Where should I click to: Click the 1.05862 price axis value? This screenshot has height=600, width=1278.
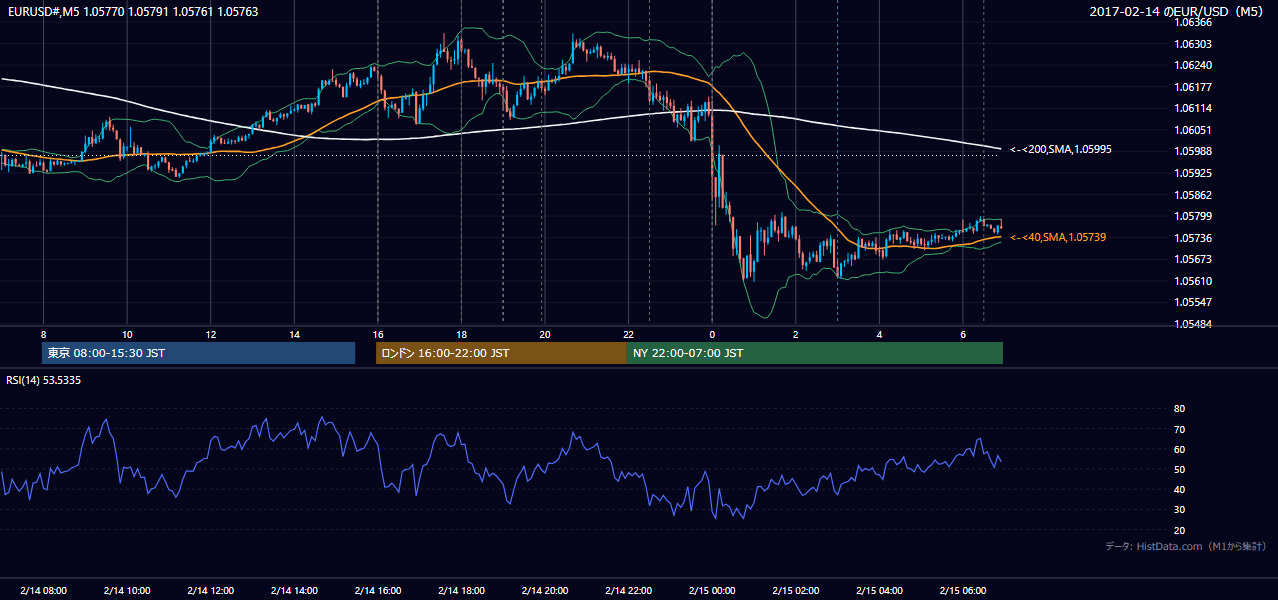click(1193, 195)
